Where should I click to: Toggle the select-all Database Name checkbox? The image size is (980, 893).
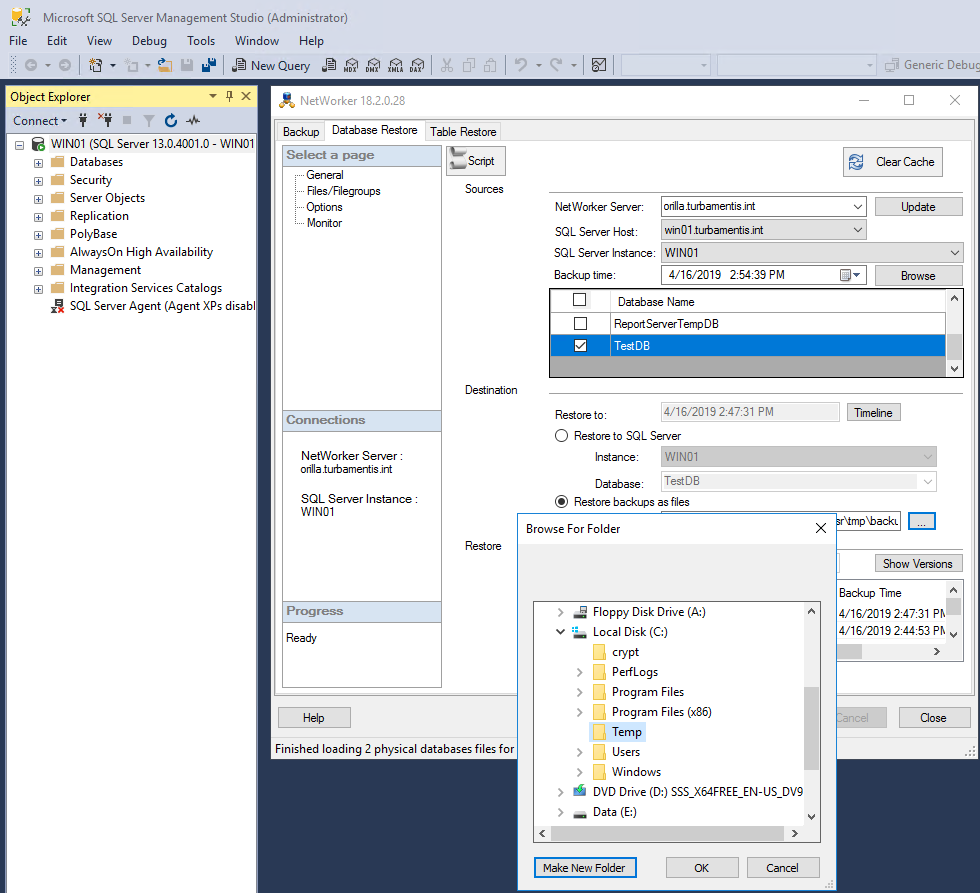click(579, 300)
